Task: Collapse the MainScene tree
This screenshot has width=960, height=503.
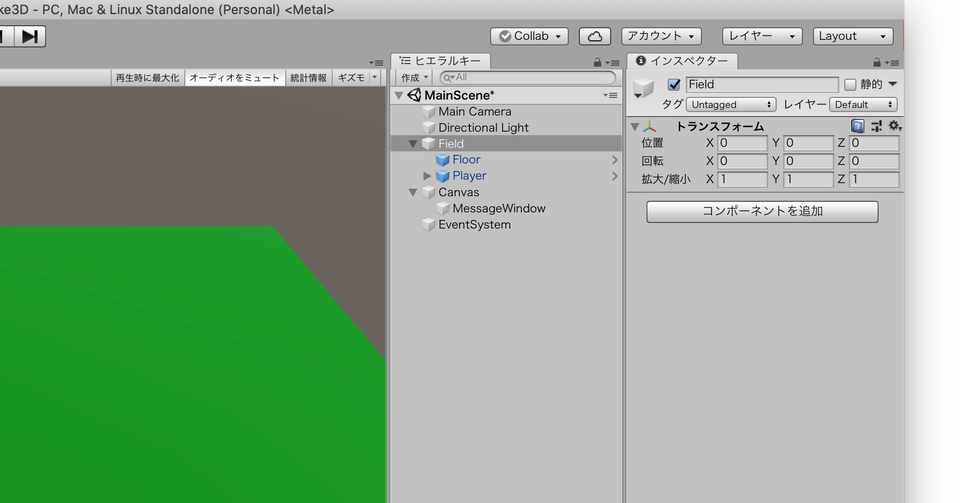Action: coord(399,95)
